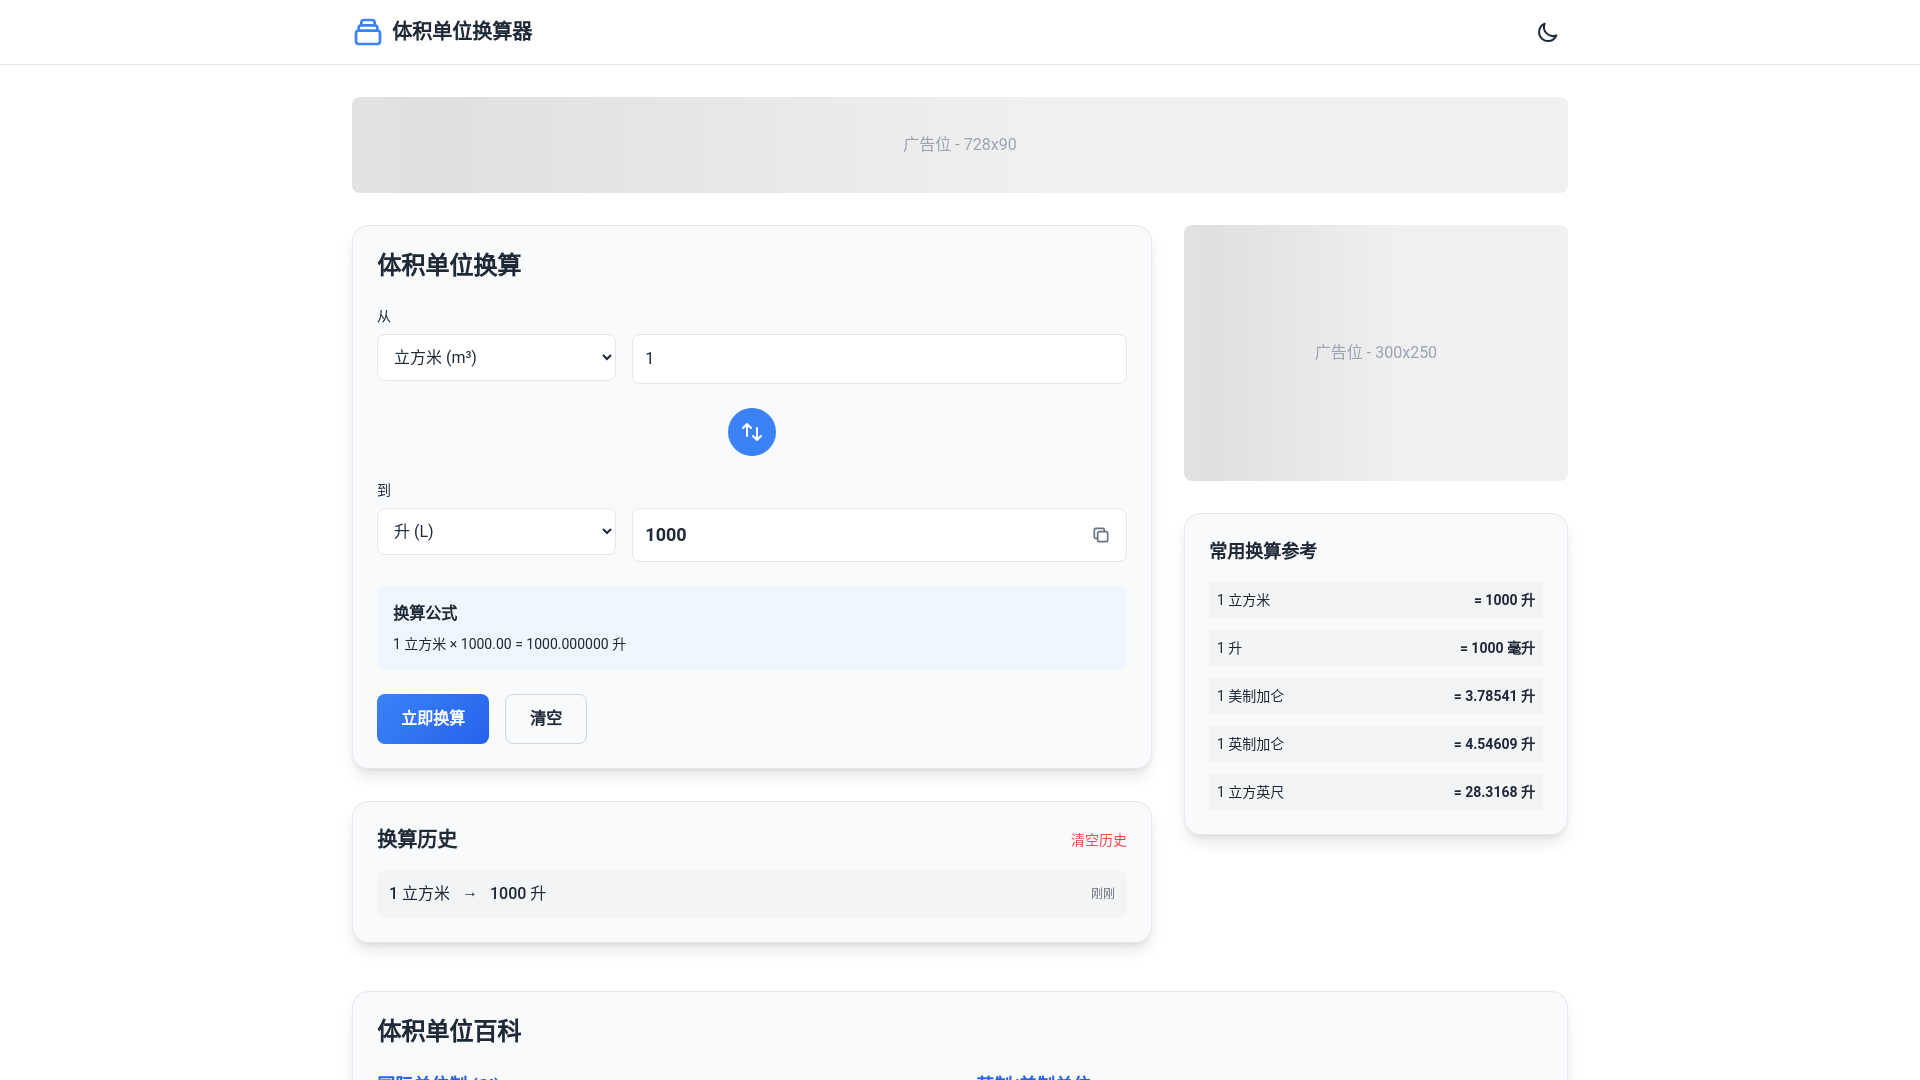This screenshot has height=1080, width=1920.
Task: Click the 刚刚 timestamp in history
Action: [x=1103, y=894]
